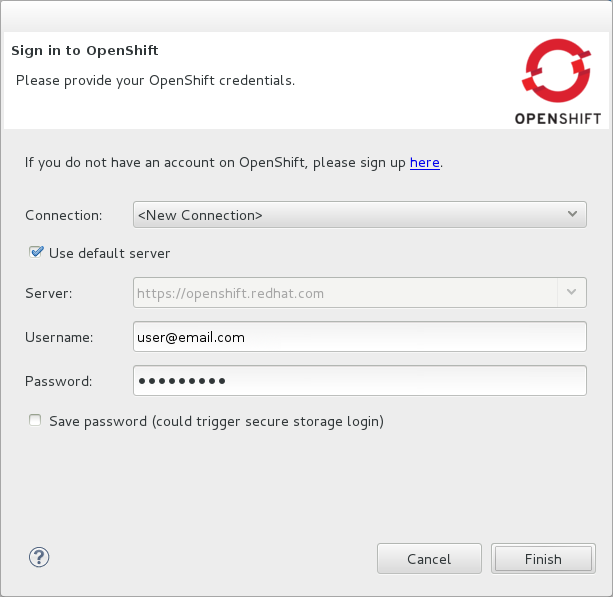Focus the Username input field

359,337
